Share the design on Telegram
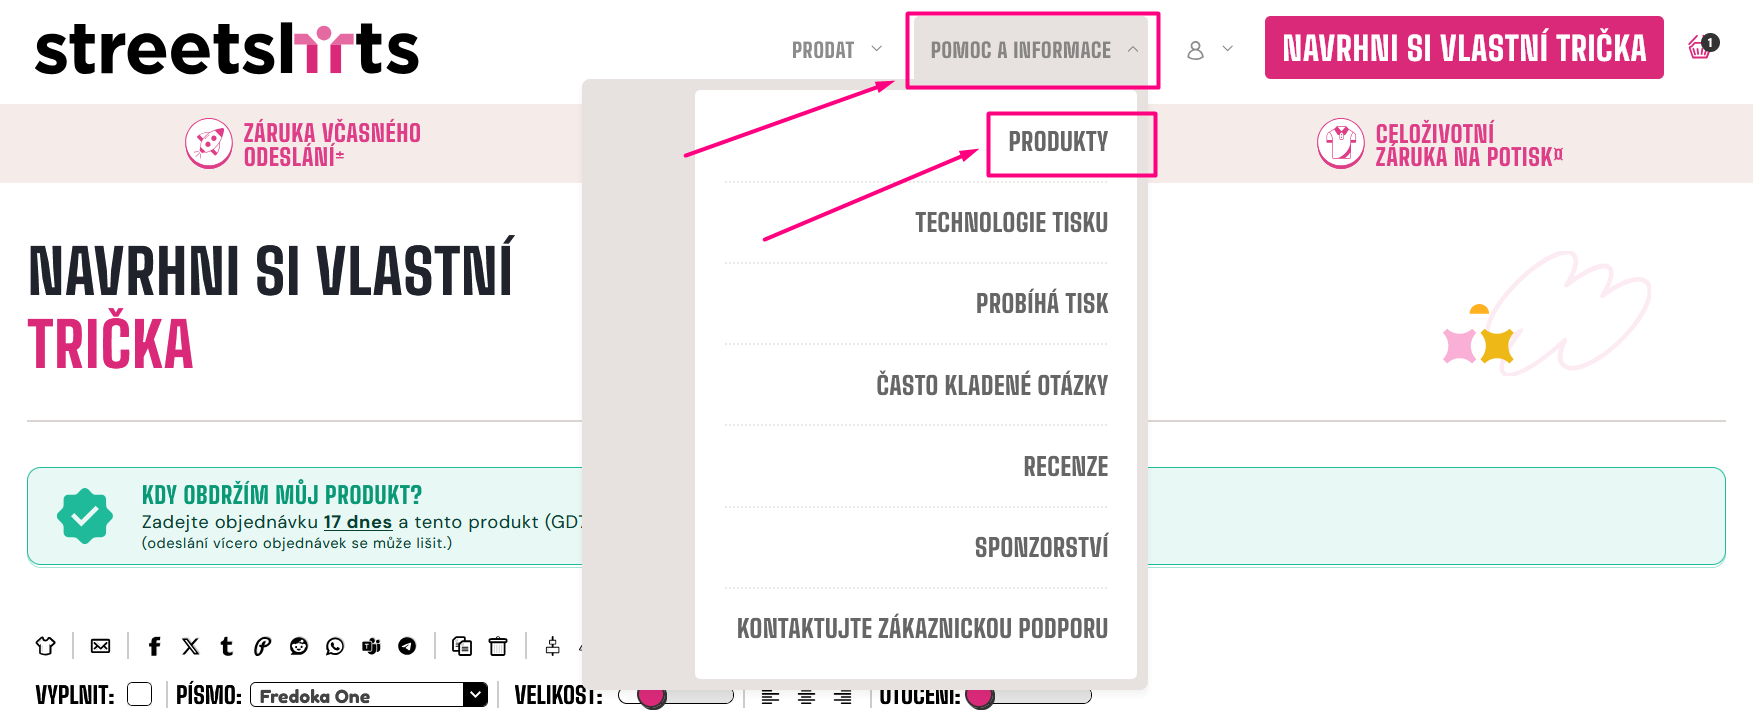The image size is (1753, 718). coord(407,646)
